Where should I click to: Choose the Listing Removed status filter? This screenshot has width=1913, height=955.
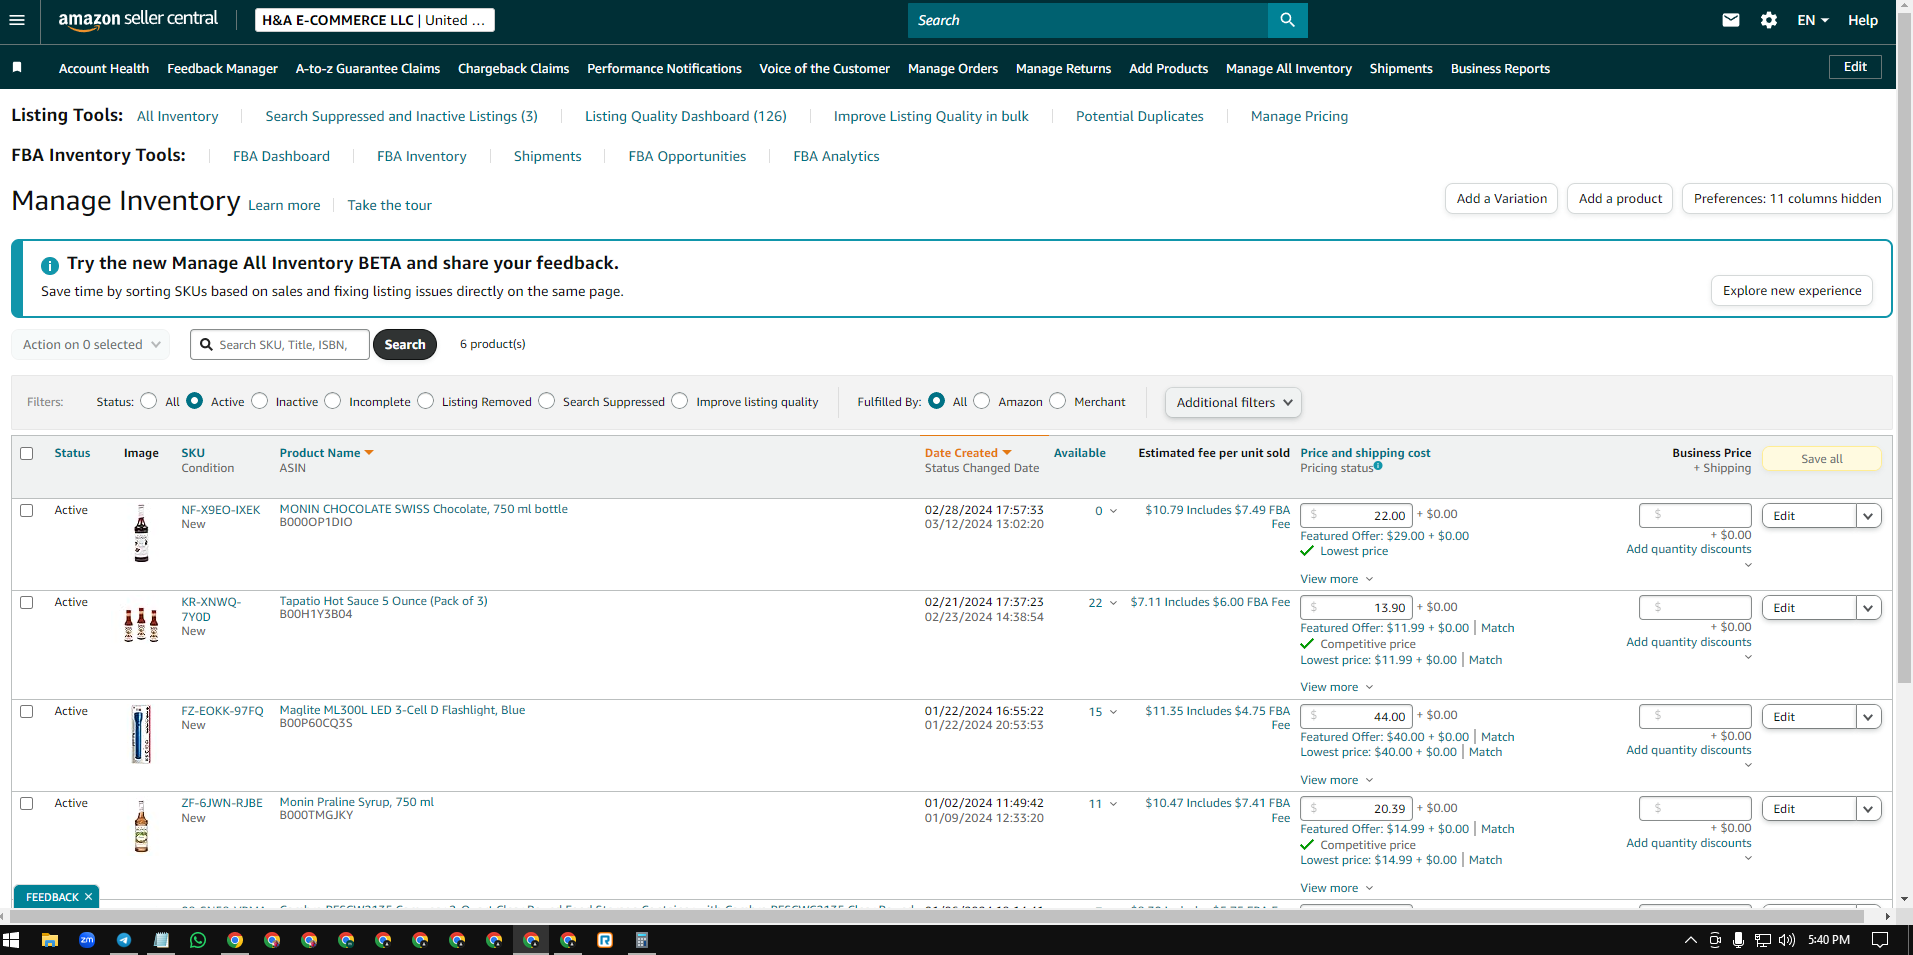(x=426, y=401)
